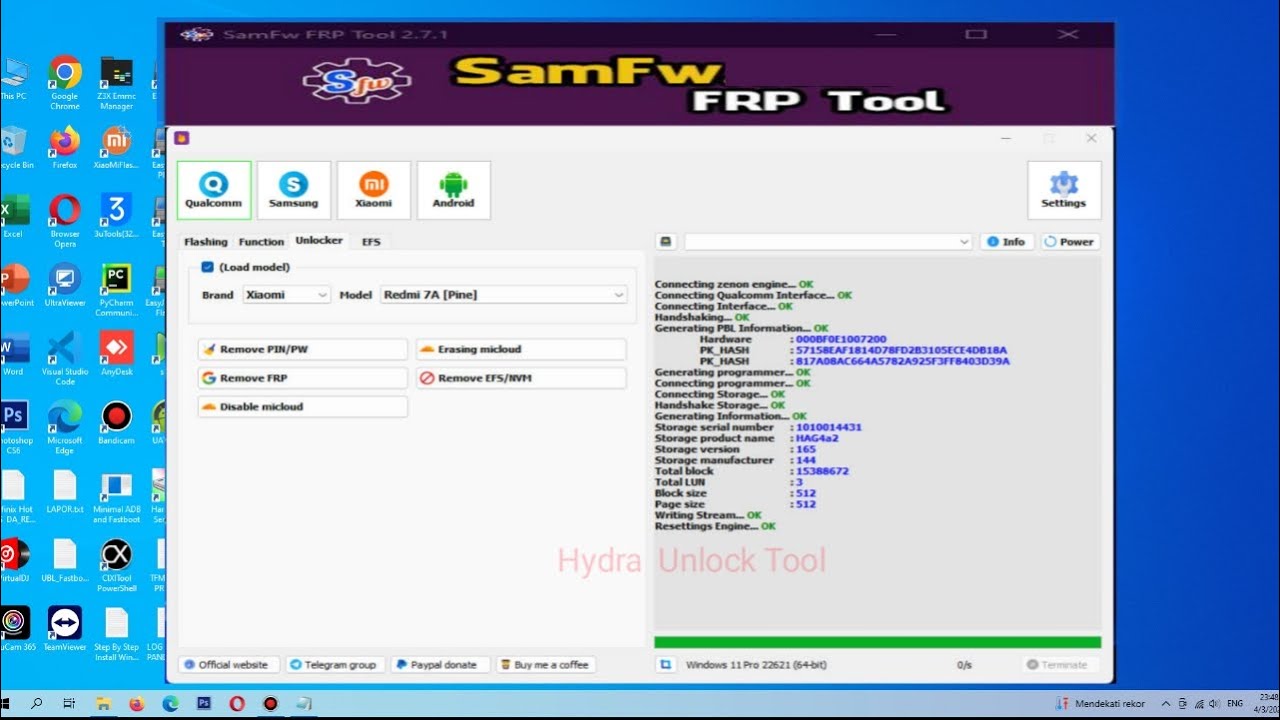Select the Android platform icon
Screen dimensions: 1280x720
pyautogui.click(x=453, y=190)
